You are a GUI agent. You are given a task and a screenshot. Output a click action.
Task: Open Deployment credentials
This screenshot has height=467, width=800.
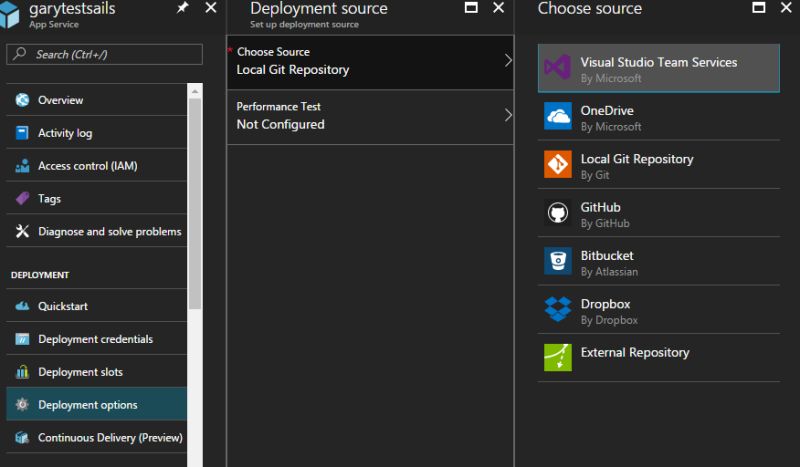[x=96, y=339]
